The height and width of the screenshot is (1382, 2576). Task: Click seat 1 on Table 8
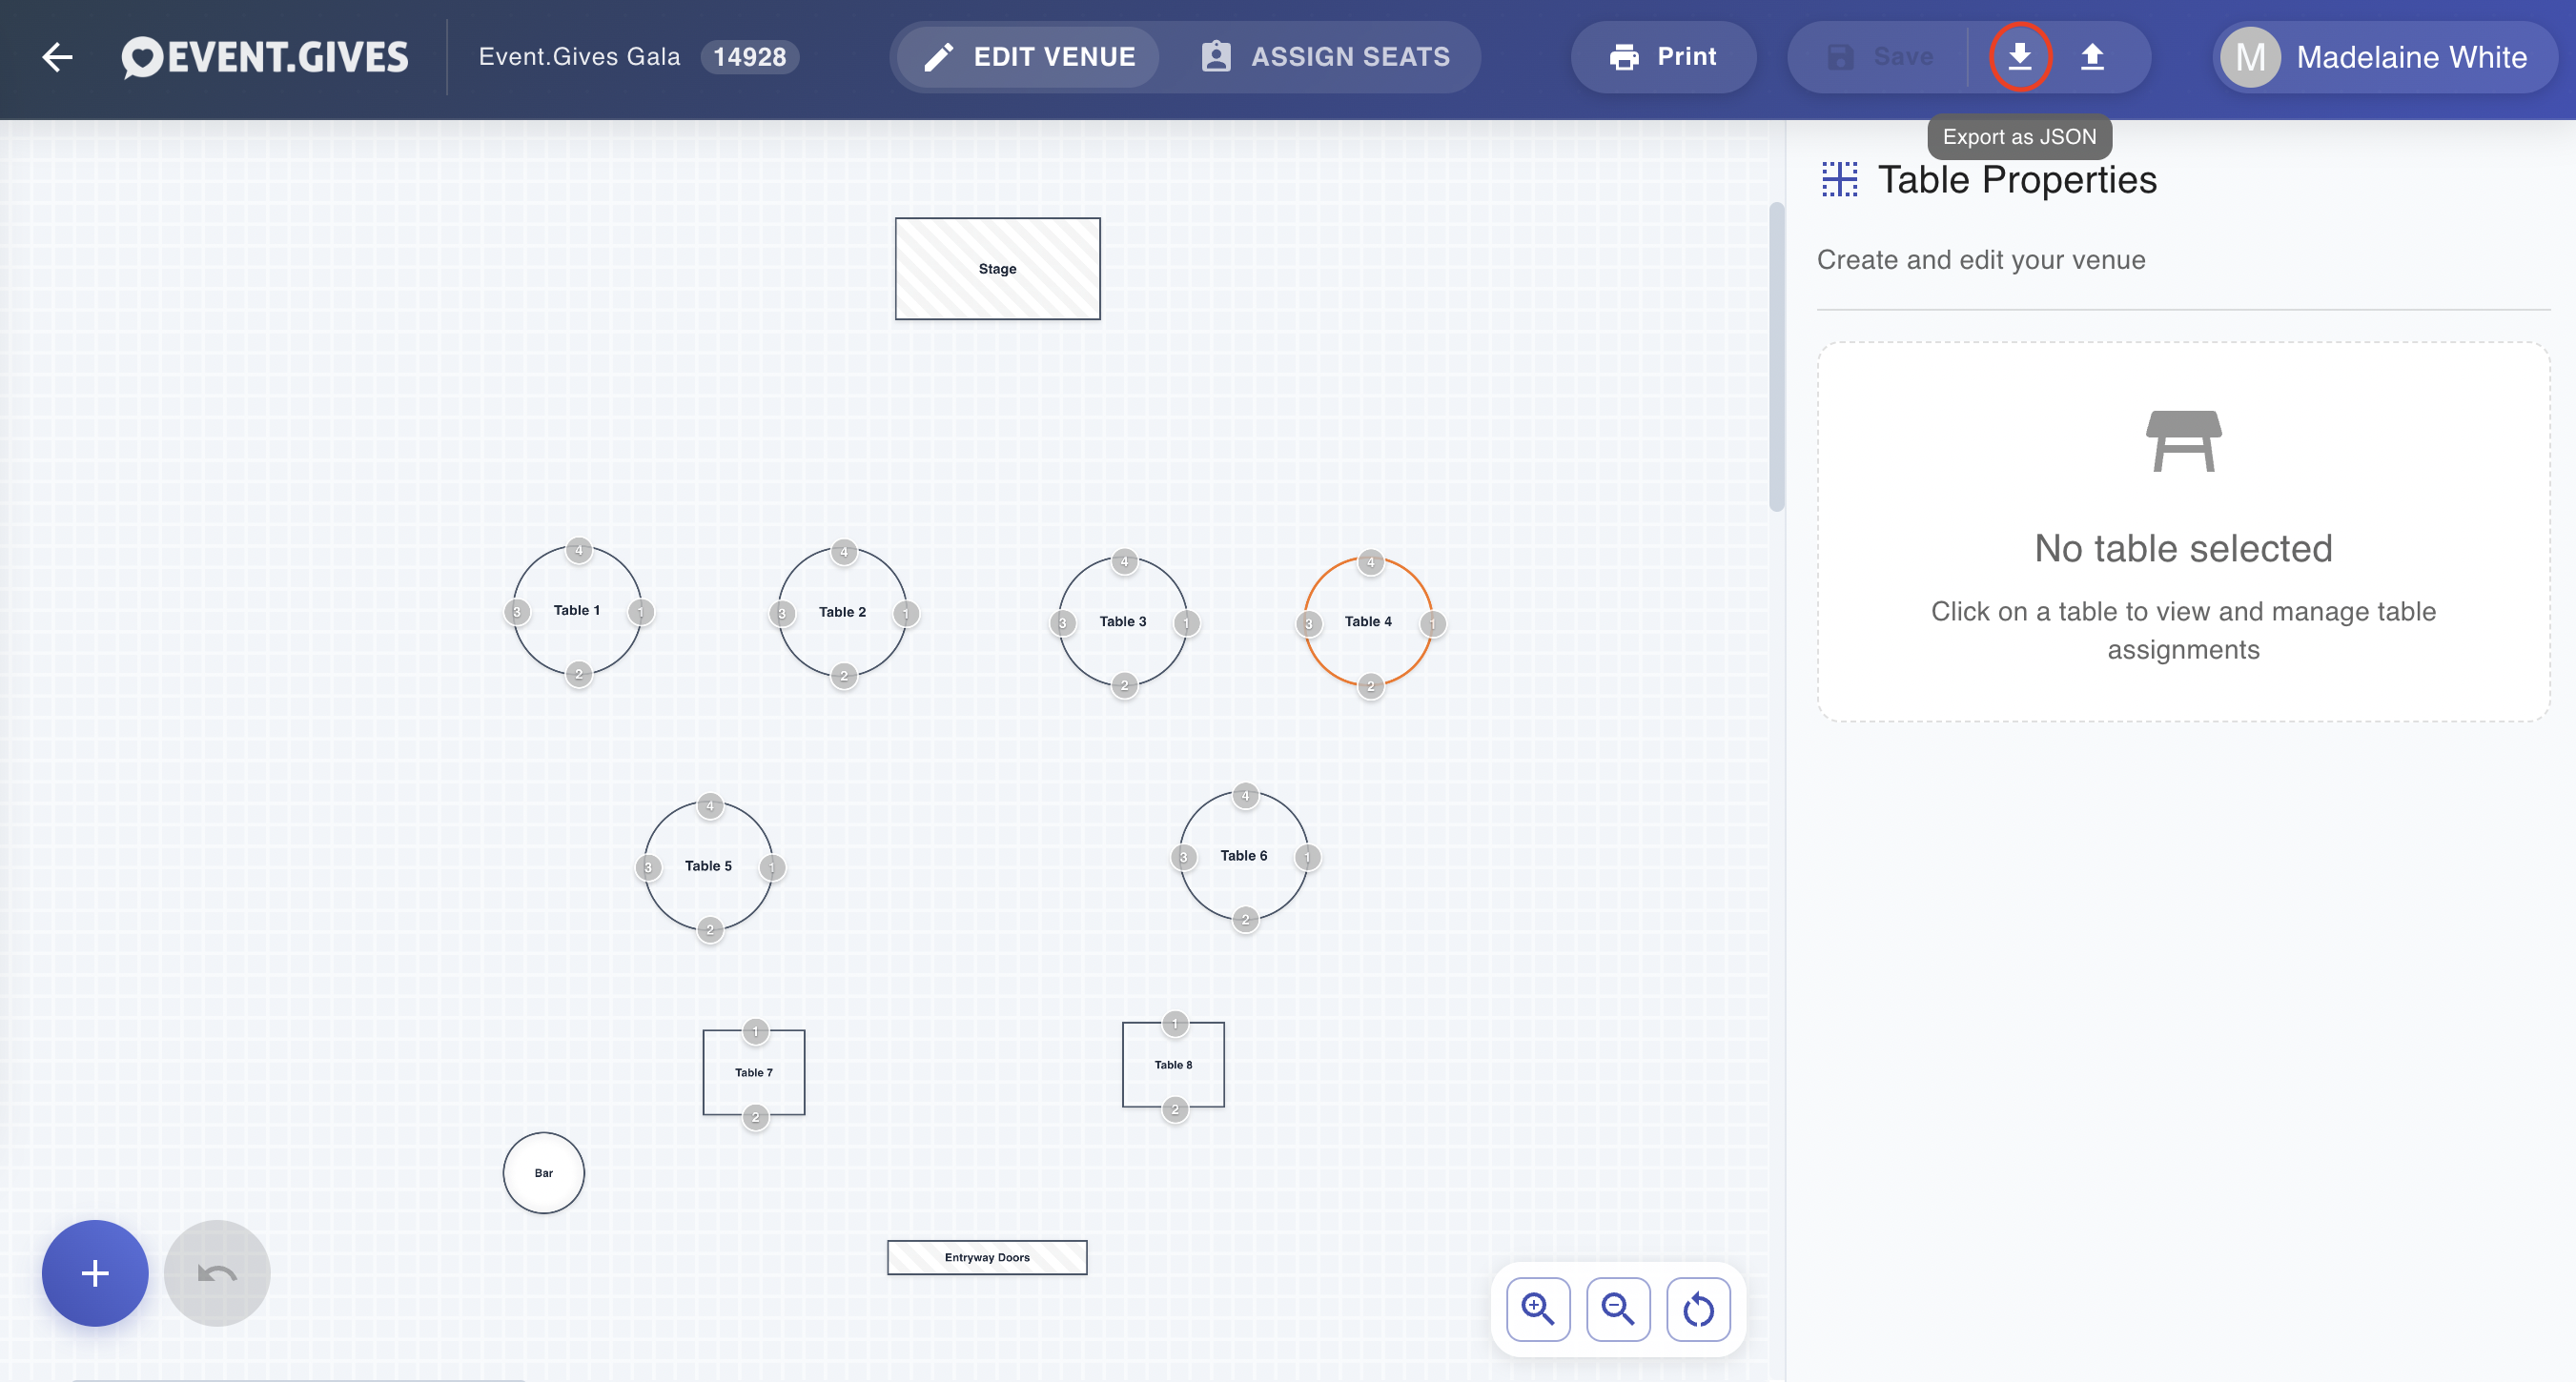1175,1024
